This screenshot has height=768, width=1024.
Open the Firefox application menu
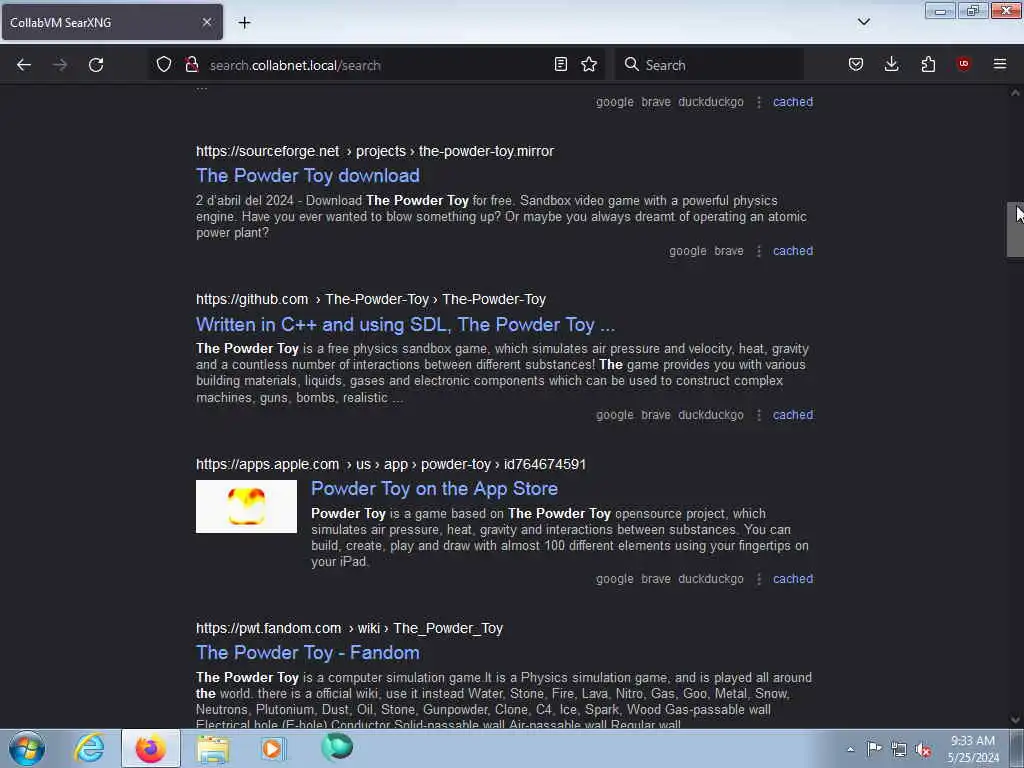(1000, 64)
